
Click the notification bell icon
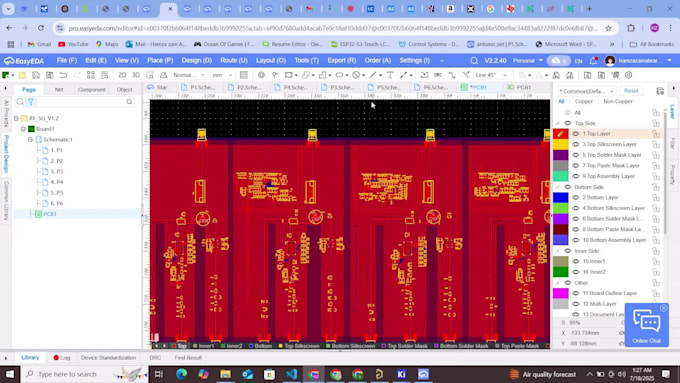pos(593,61)
